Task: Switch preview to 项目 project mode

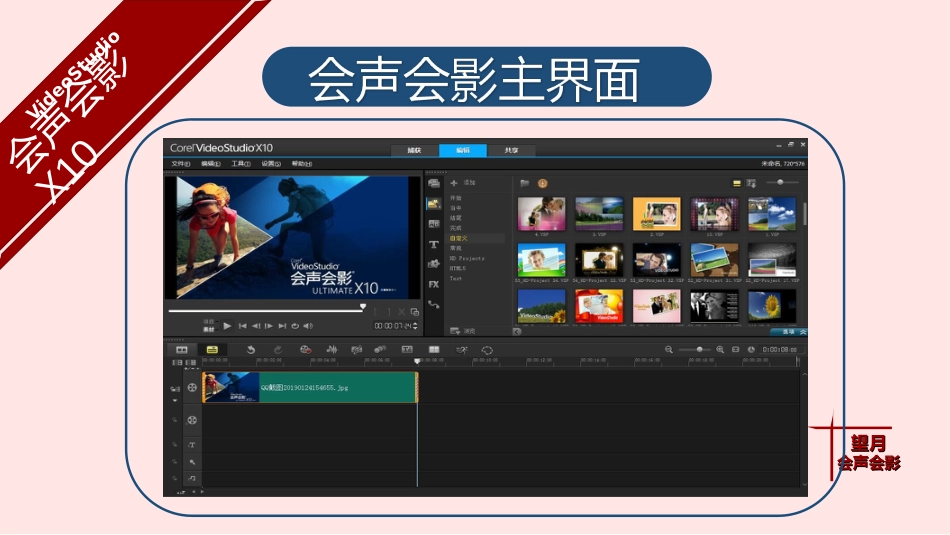Action: tap(208, 322)
